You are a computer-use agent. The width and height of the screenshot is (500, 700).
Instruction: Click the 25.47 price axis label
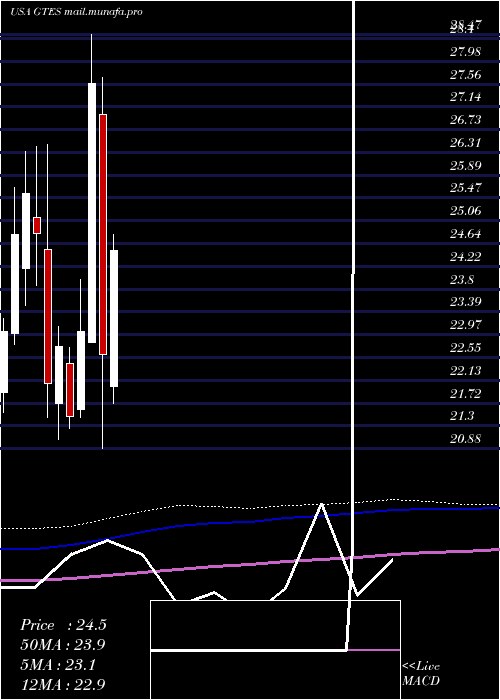(465, 188)
